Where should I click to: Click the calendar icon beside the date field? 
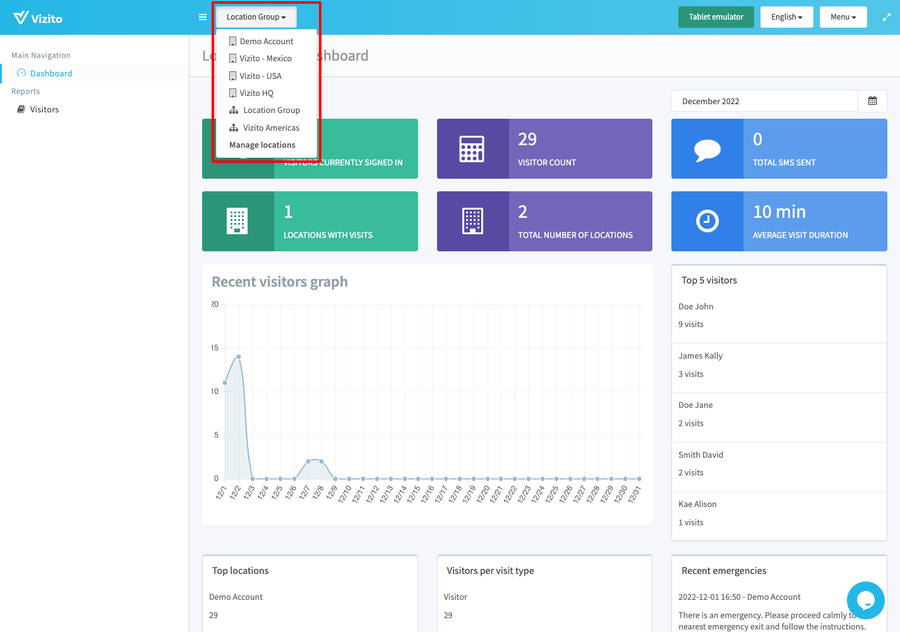pyautogui.click(x=872, y=101)
